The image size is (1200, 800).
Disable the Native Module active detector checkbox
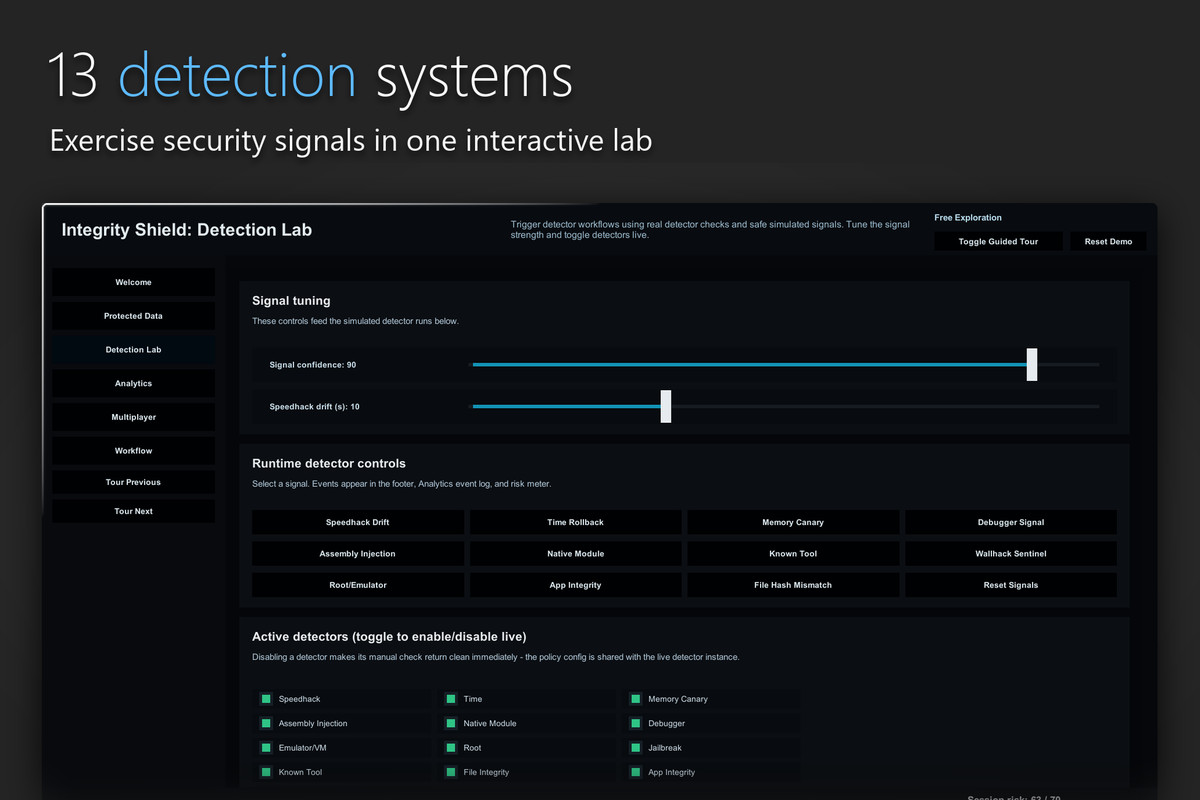pyautogui.click(x=451, y=723)
